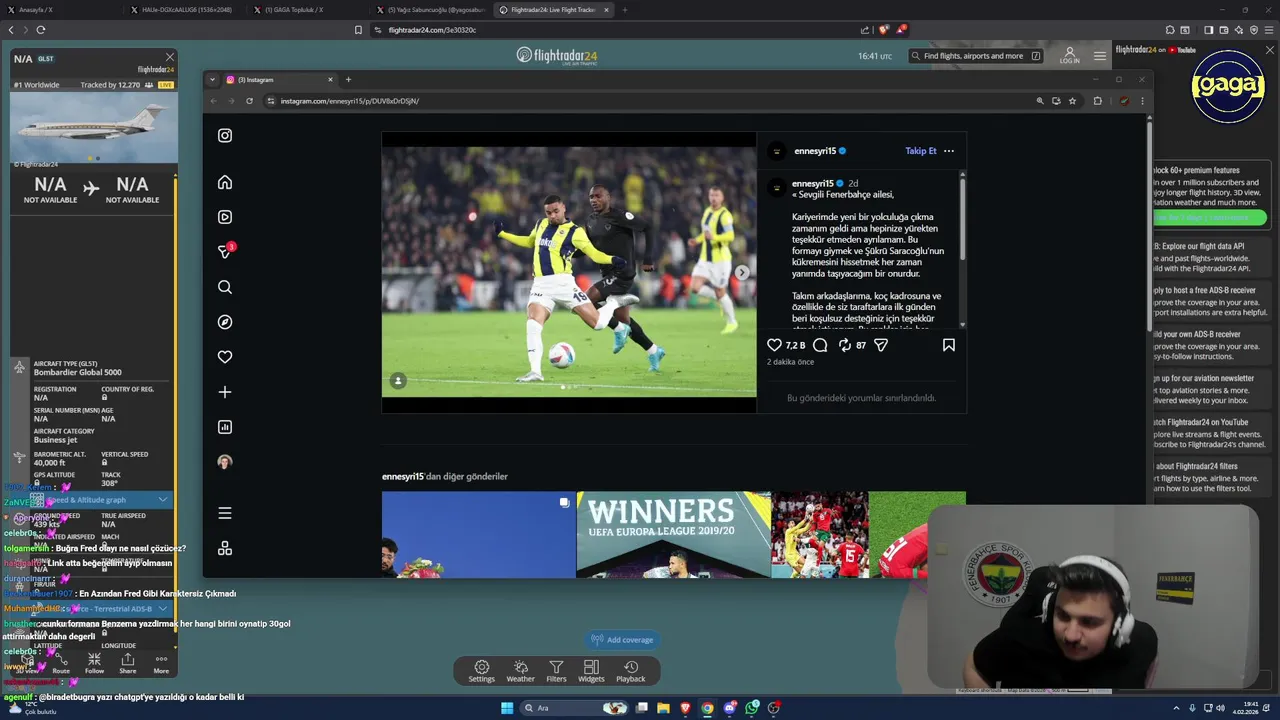
Task: Click Flightradar24 LOG IN icon
Action: coord(1069,55)
